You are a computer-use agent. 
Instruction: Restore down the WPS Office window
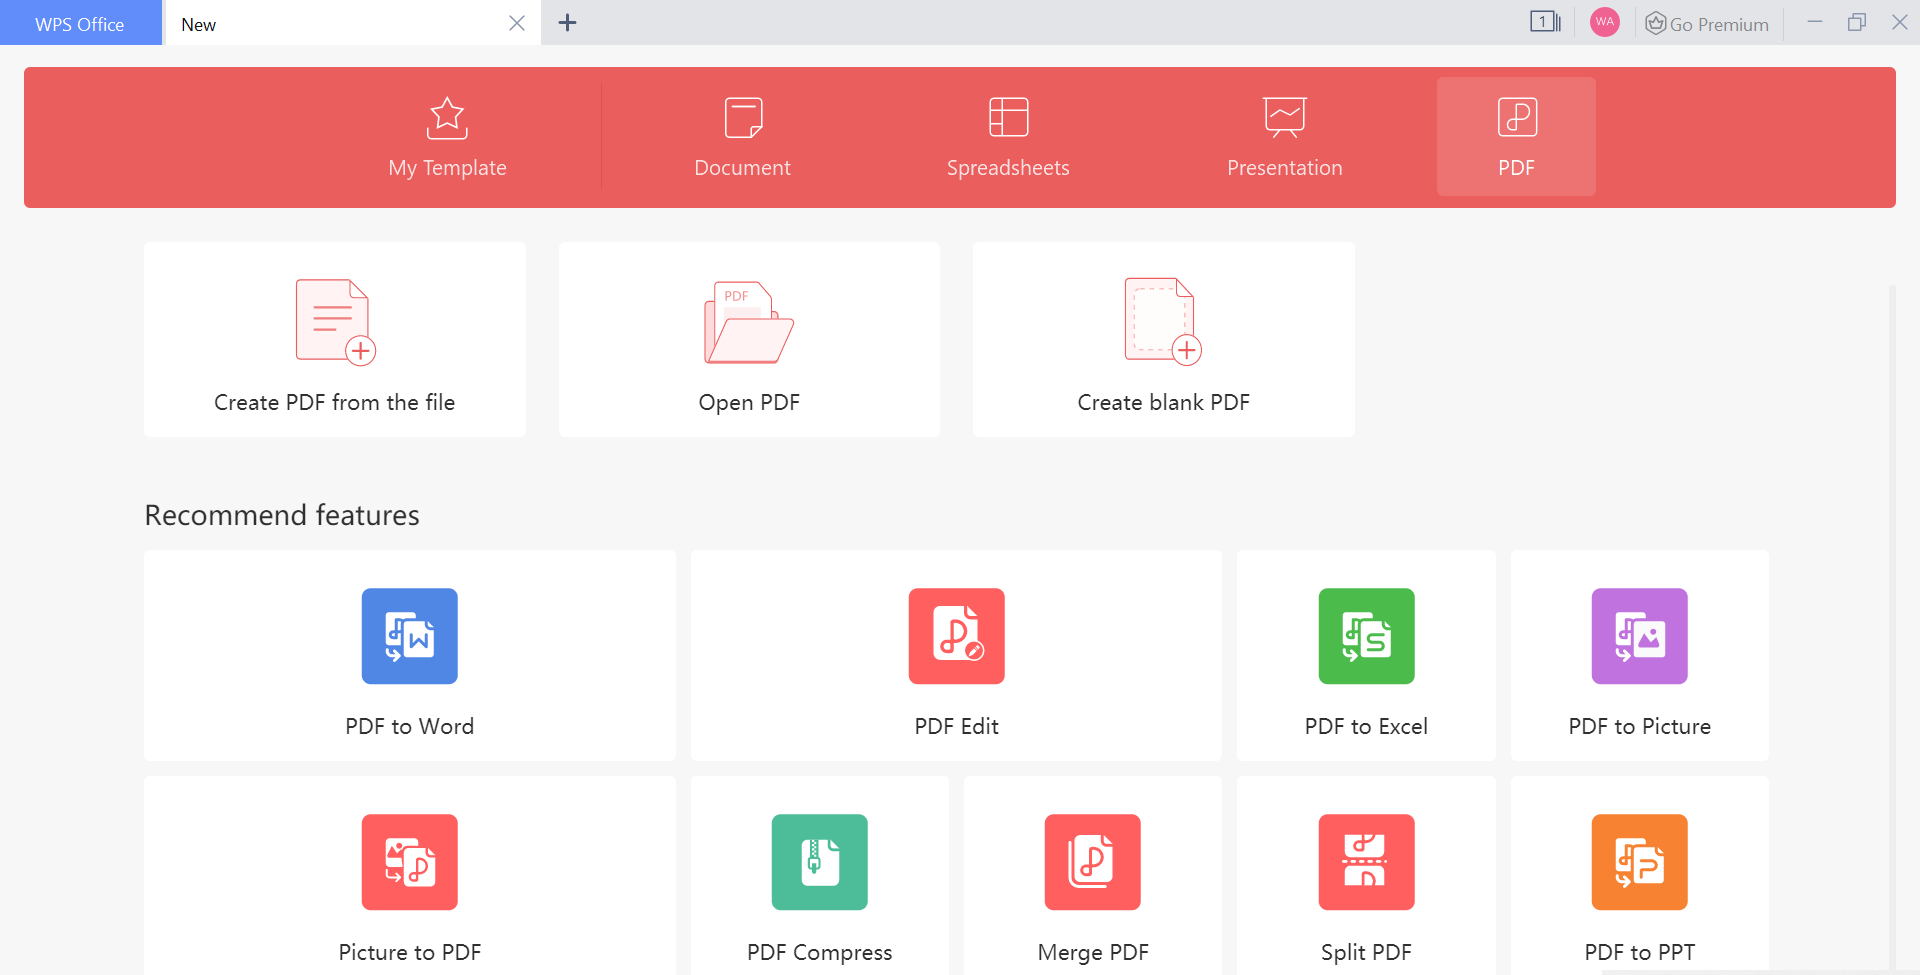(1857, 22)
